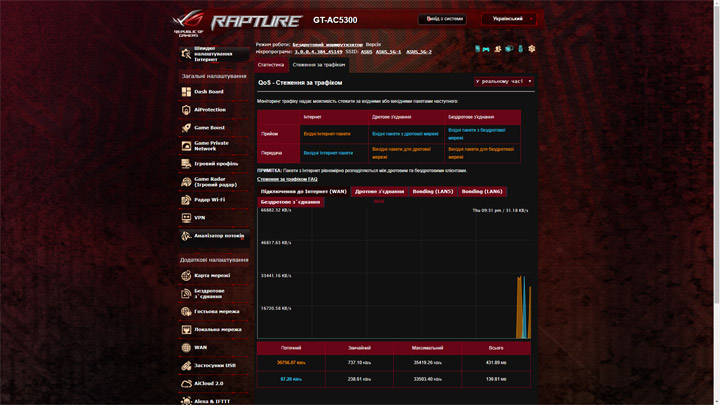Open the Гостьова мережа icon

pyautogui.click(x=186, y=311)
